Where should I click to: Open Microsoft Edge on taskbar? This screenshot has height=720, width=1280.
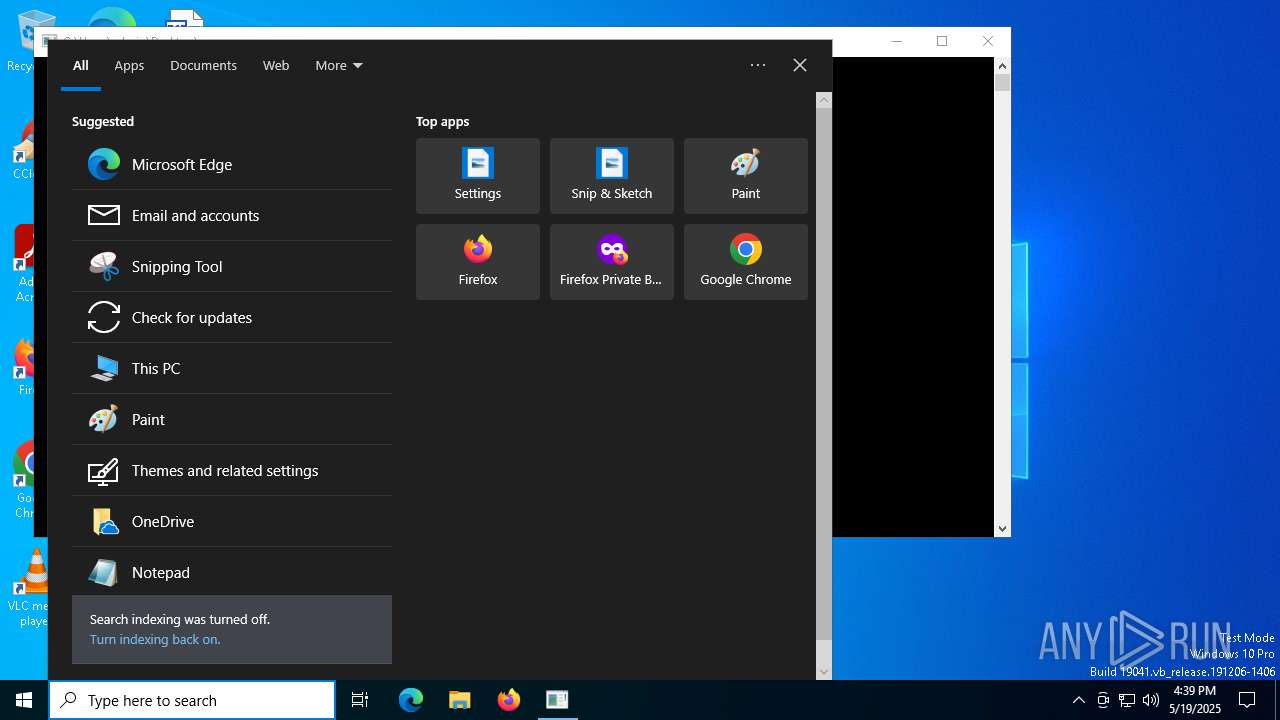click(x=411, y=700)
